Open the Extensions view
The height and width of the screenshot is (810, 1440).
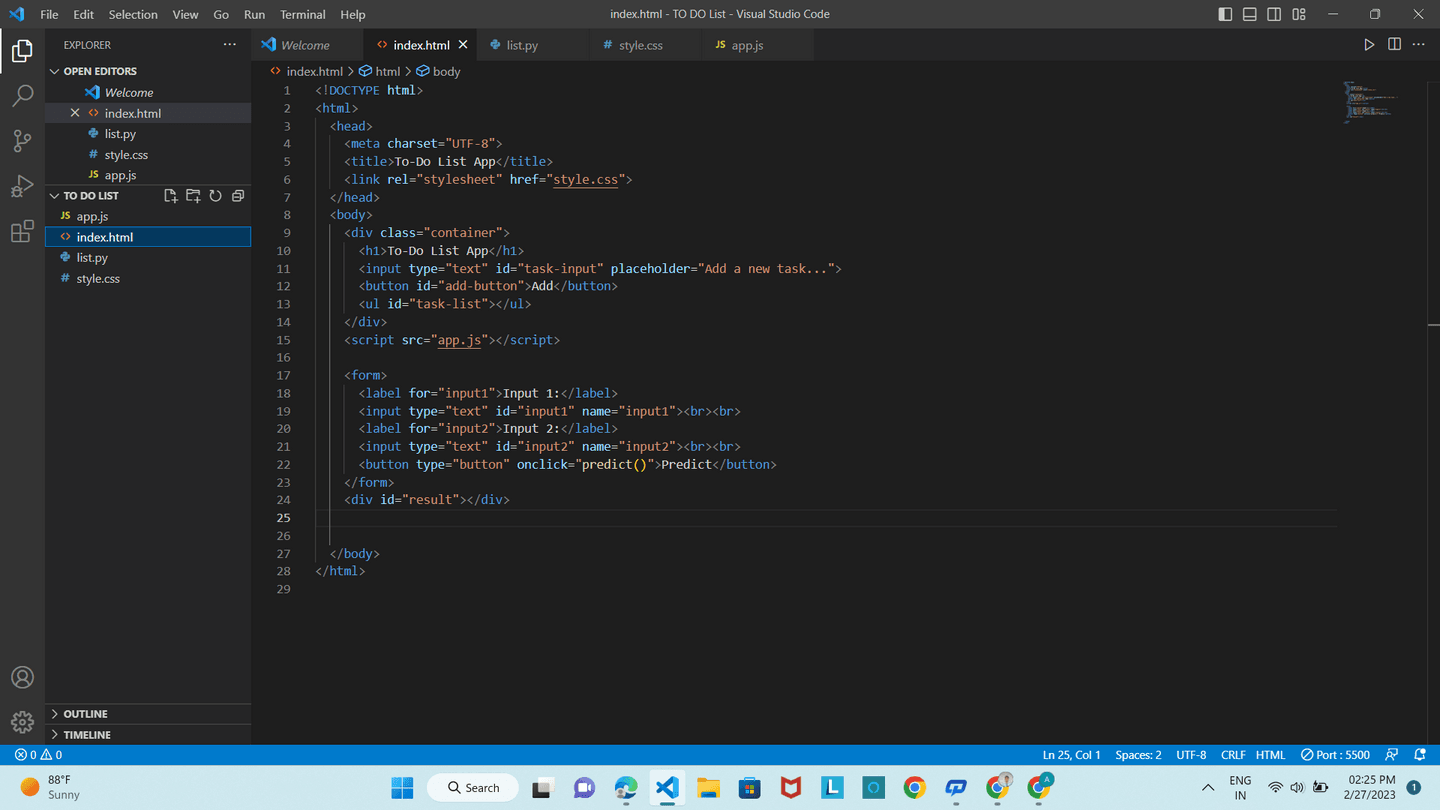22,232
